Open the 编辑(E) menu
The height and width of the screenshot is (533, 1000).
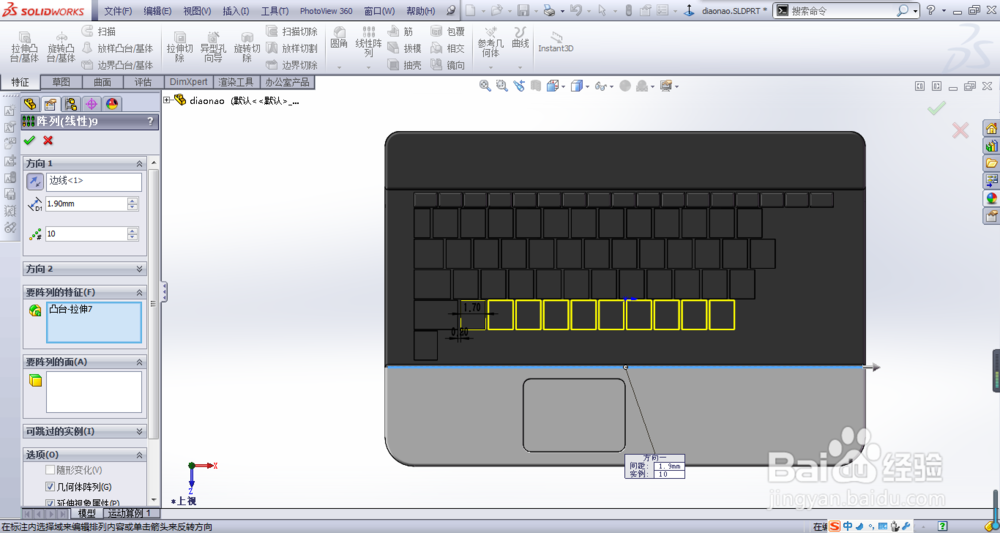pyautogui.click(x=158, y=11)
